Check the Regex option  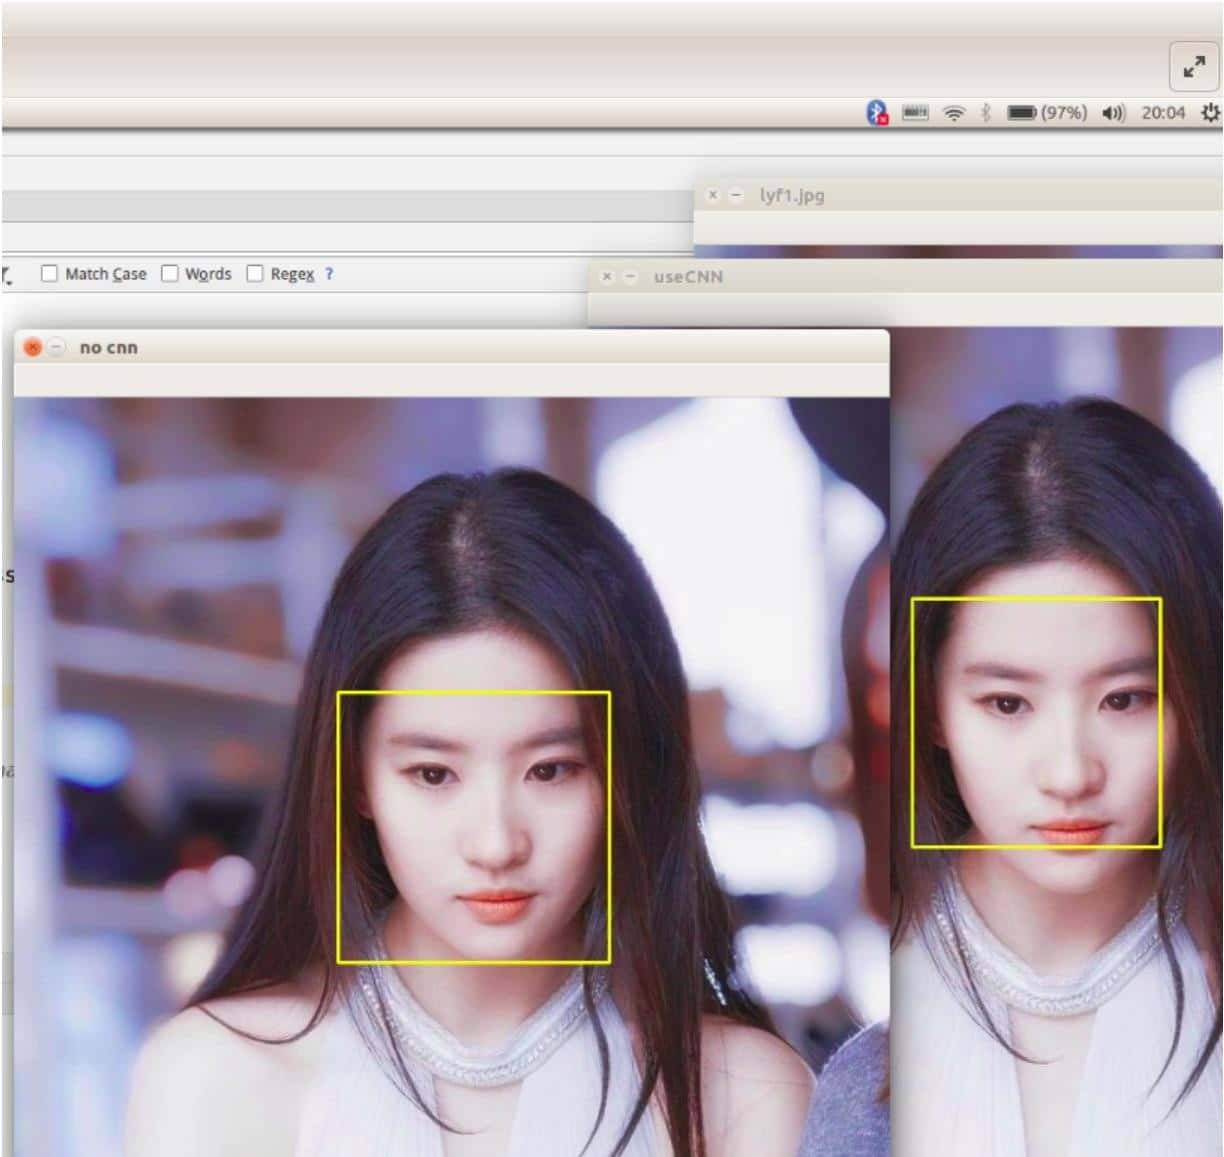point(255,273)
